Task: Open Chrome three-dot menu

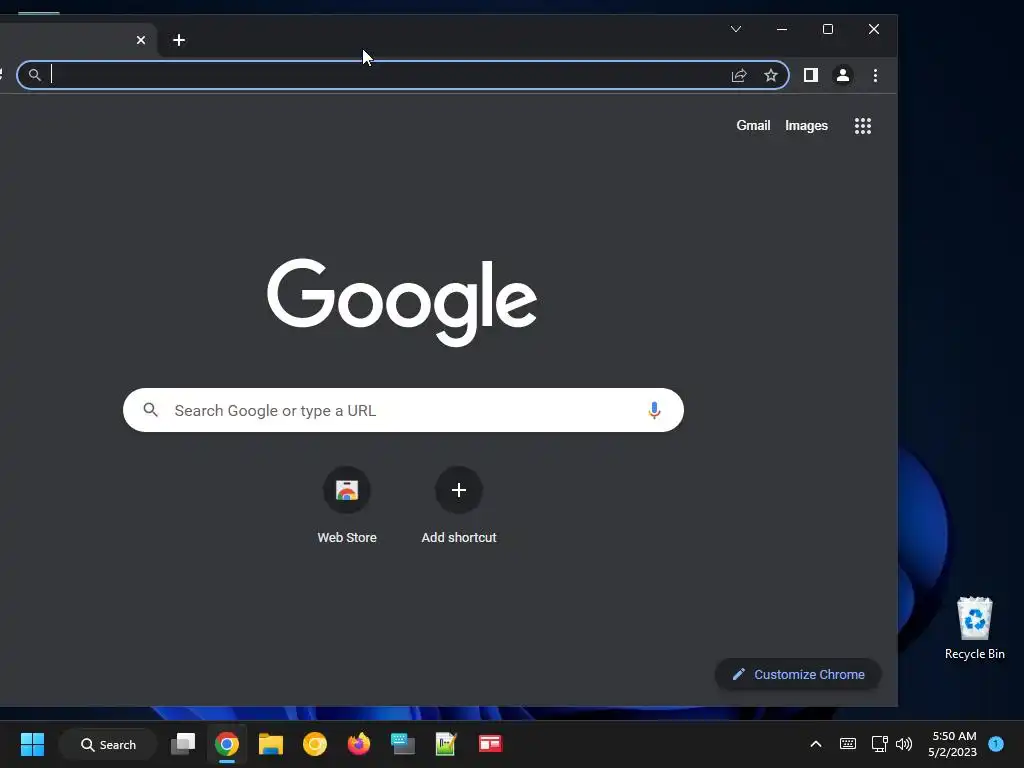Action: coord(875,76)
